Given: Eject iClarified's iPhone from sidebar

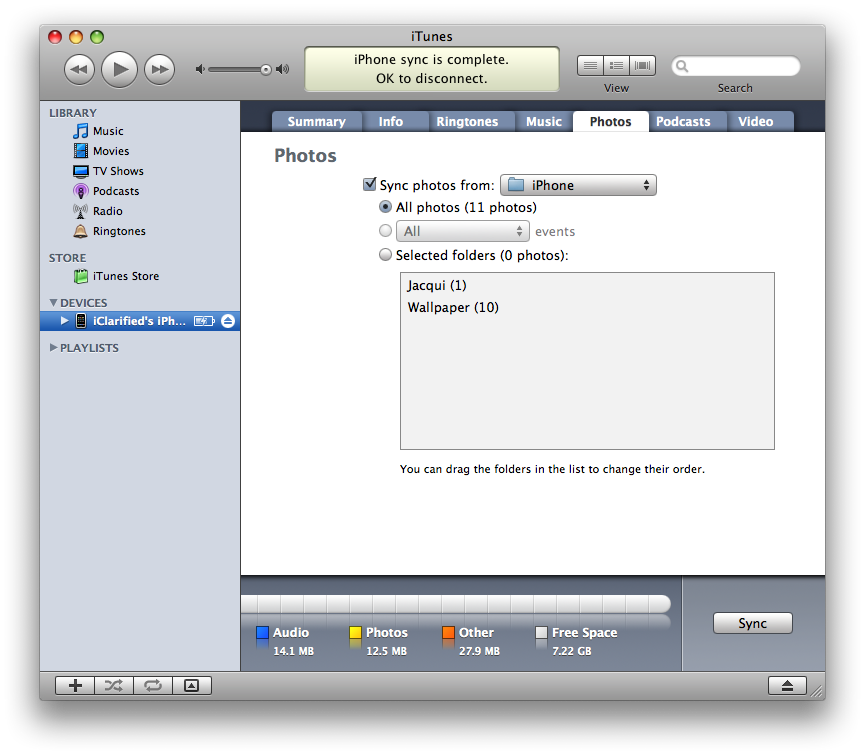Looking at the screenshot, I should (x=228, y=321).
